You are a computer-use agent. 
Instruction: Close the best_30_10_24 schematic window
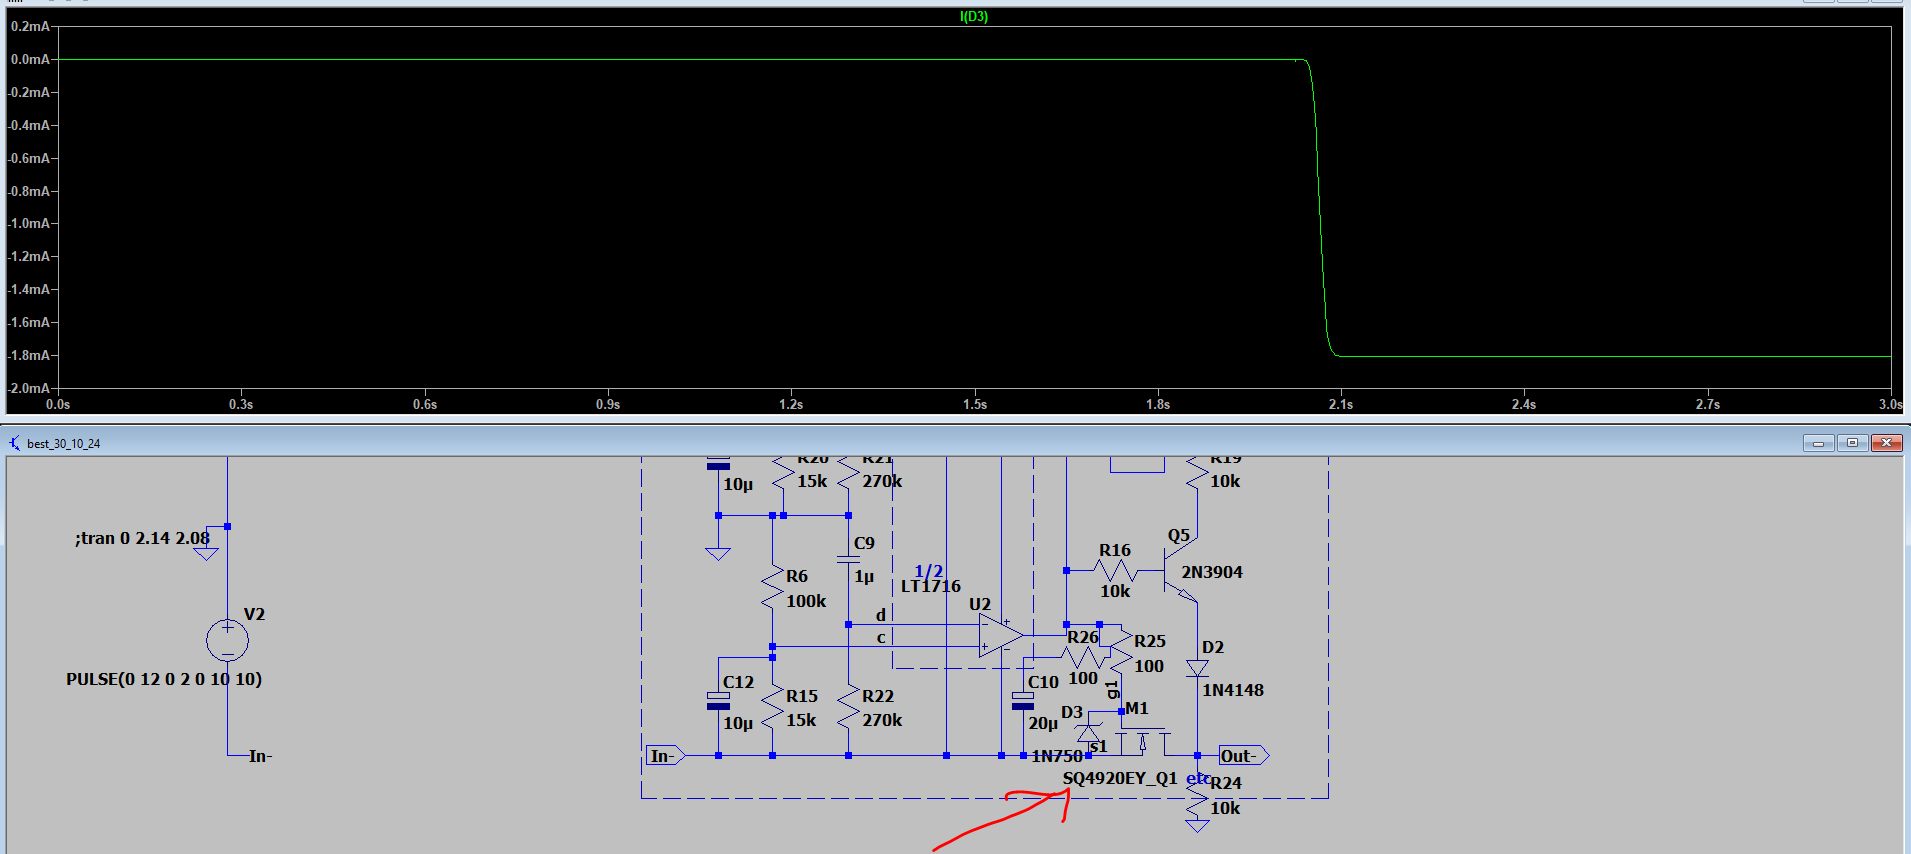(1886, 443)
